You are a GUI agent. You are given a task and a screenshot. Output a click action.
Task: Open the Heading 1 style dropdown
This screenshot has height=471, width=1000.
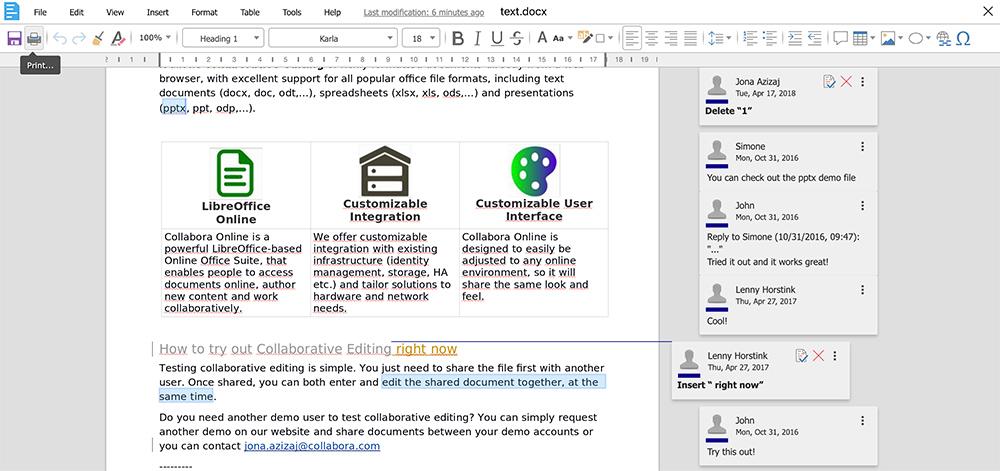click(223, 38)
